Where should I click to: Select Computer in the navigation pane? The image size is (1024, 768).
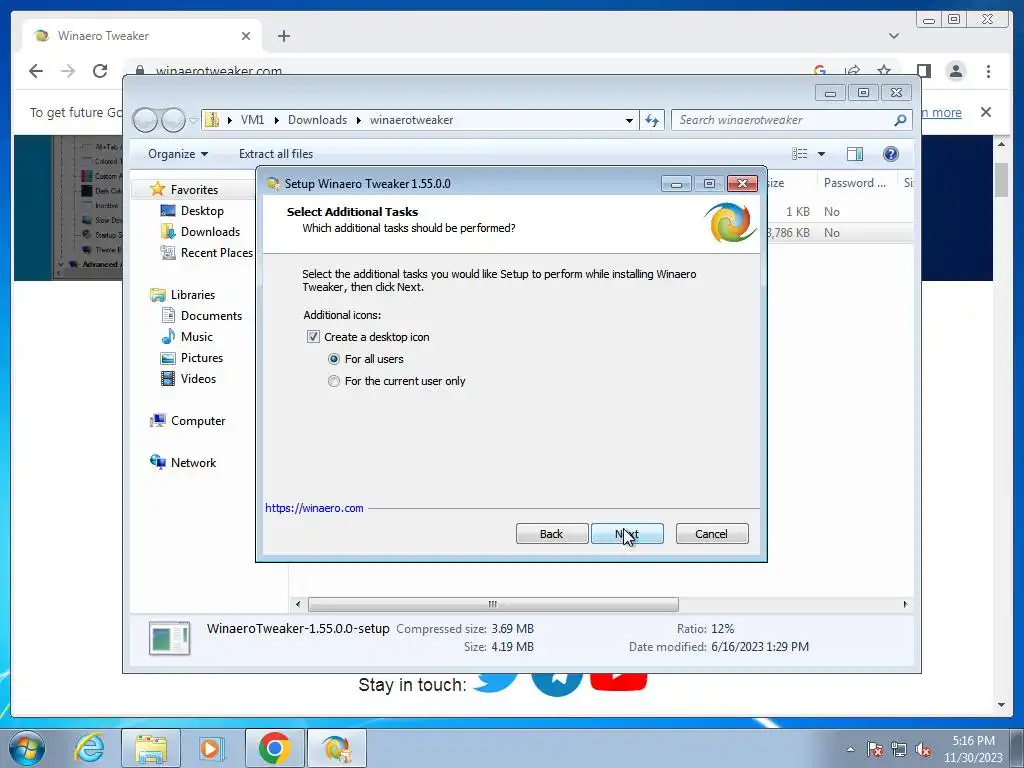(x=197, y=421)
